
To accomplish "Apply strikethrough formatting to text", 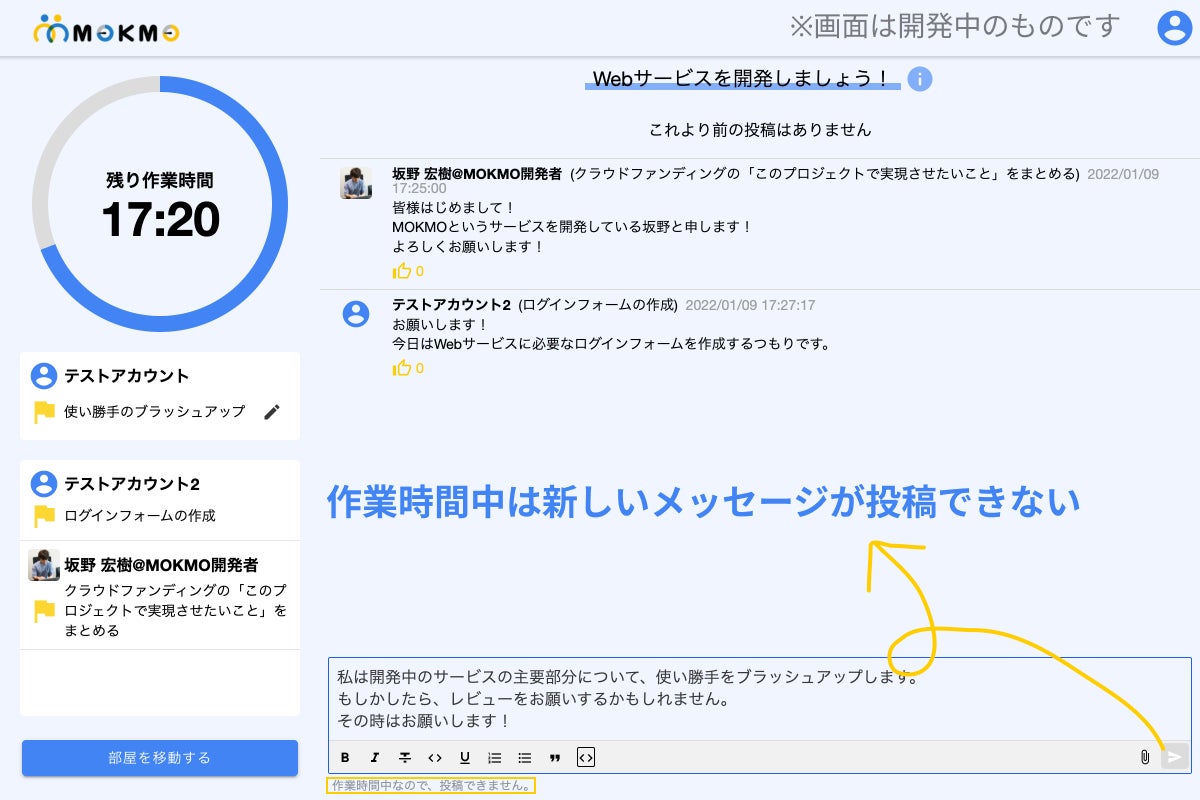I will (x=405, y=757).
